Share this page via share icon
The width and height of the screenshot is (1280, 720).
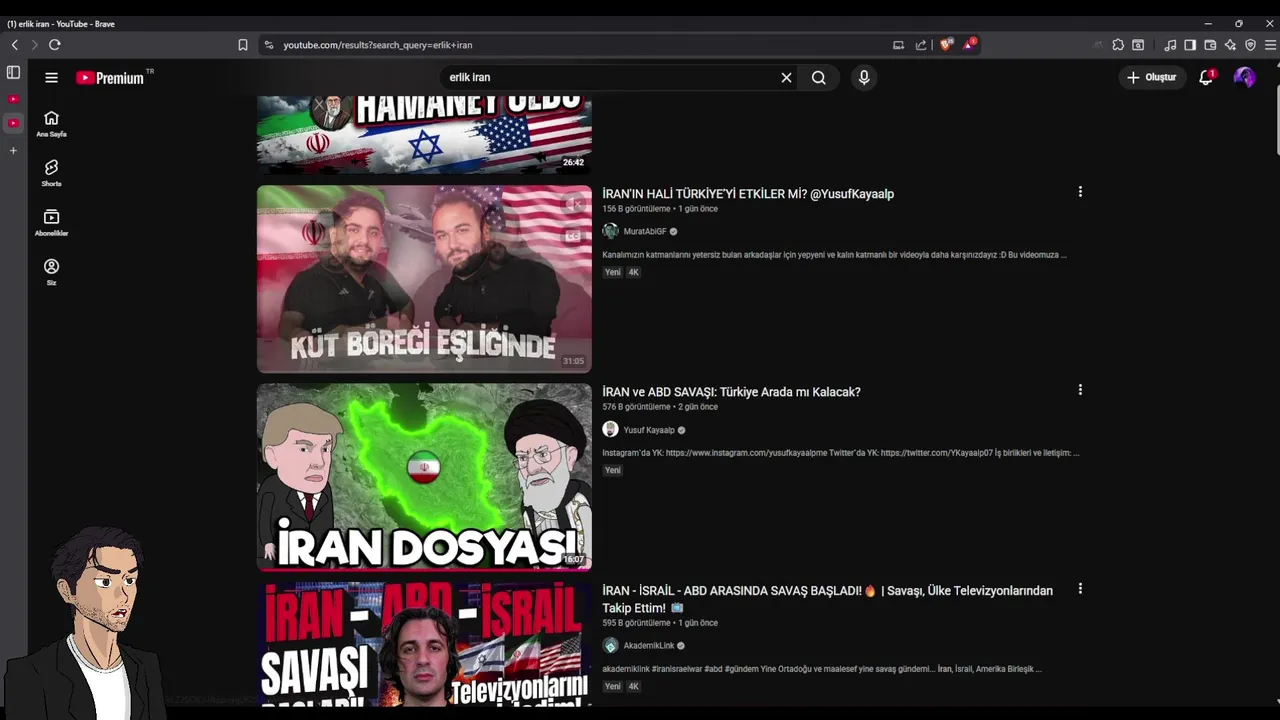(921, 45)
